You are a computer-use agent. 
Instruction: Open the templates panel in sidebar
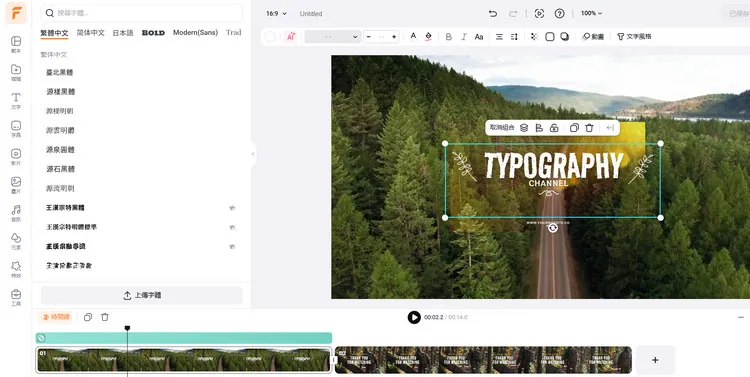click(x=16, y=44)
